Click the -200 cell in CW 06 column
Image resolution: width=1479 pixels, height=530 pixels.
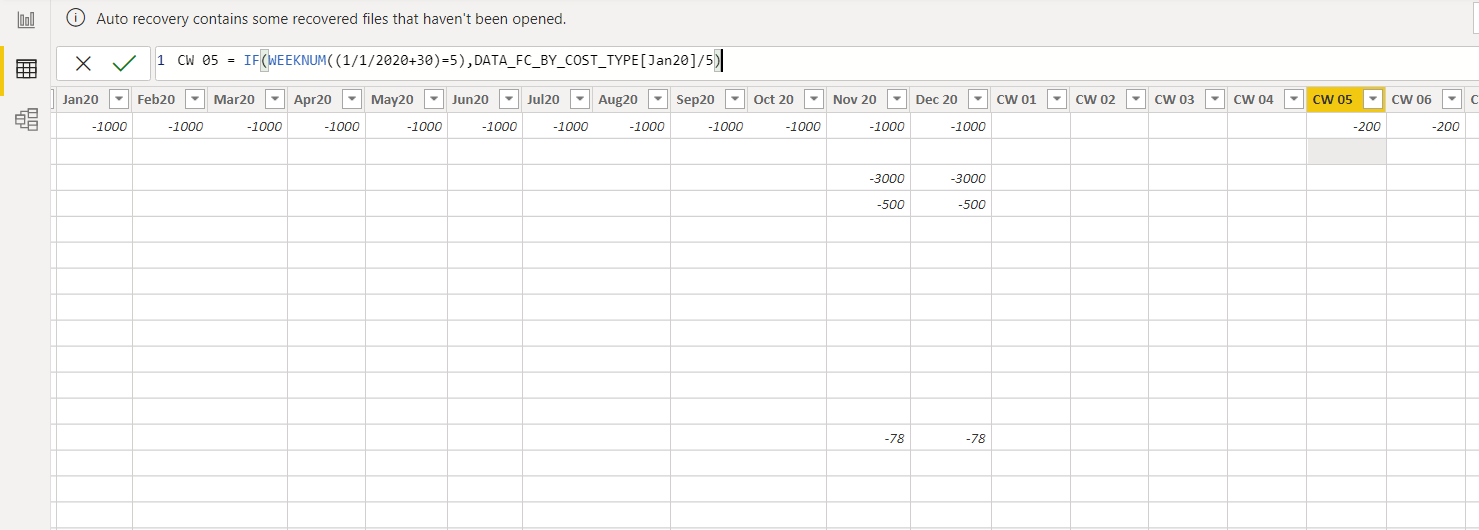click(1425, 126)
